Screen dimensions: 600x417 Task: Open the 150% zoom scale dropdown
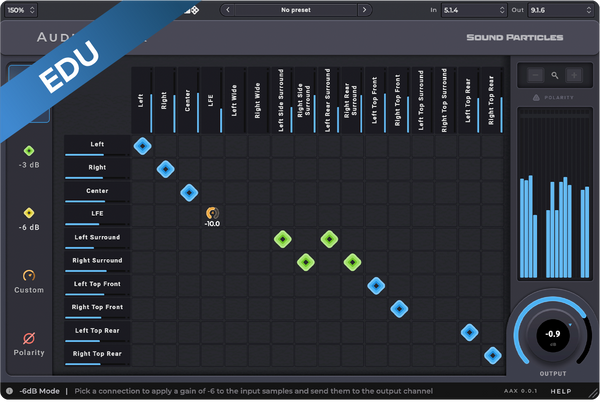[x=21, y=10]
